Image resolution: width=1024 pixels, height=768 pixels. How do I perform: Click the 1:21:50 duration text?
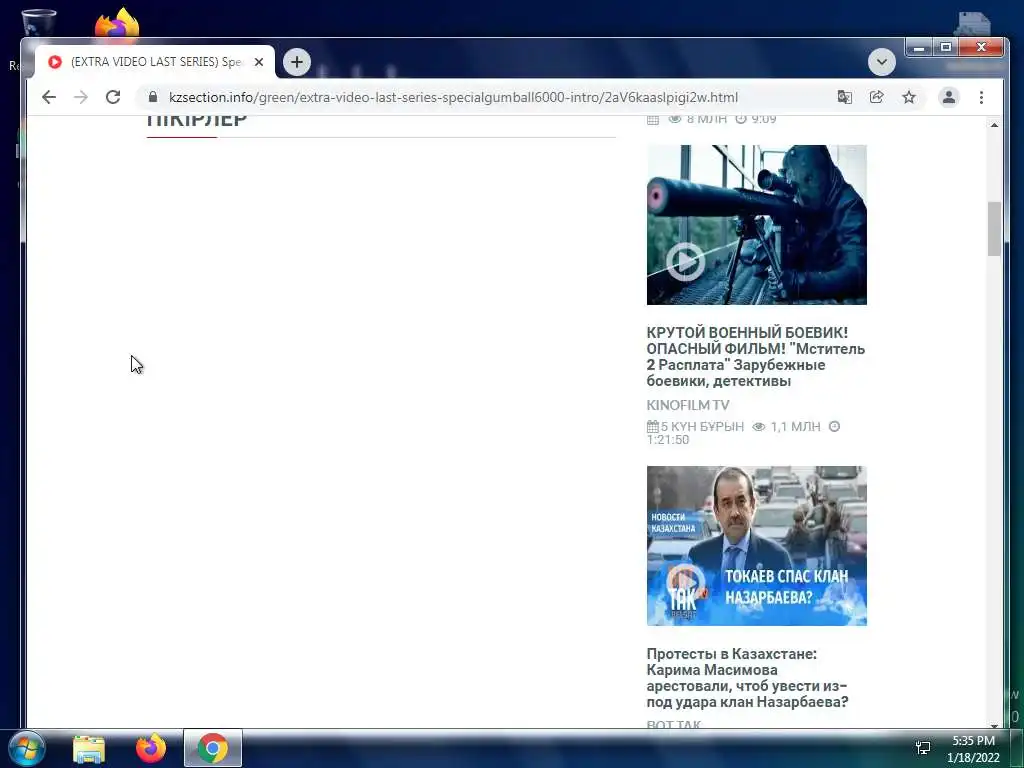(667, 440)
